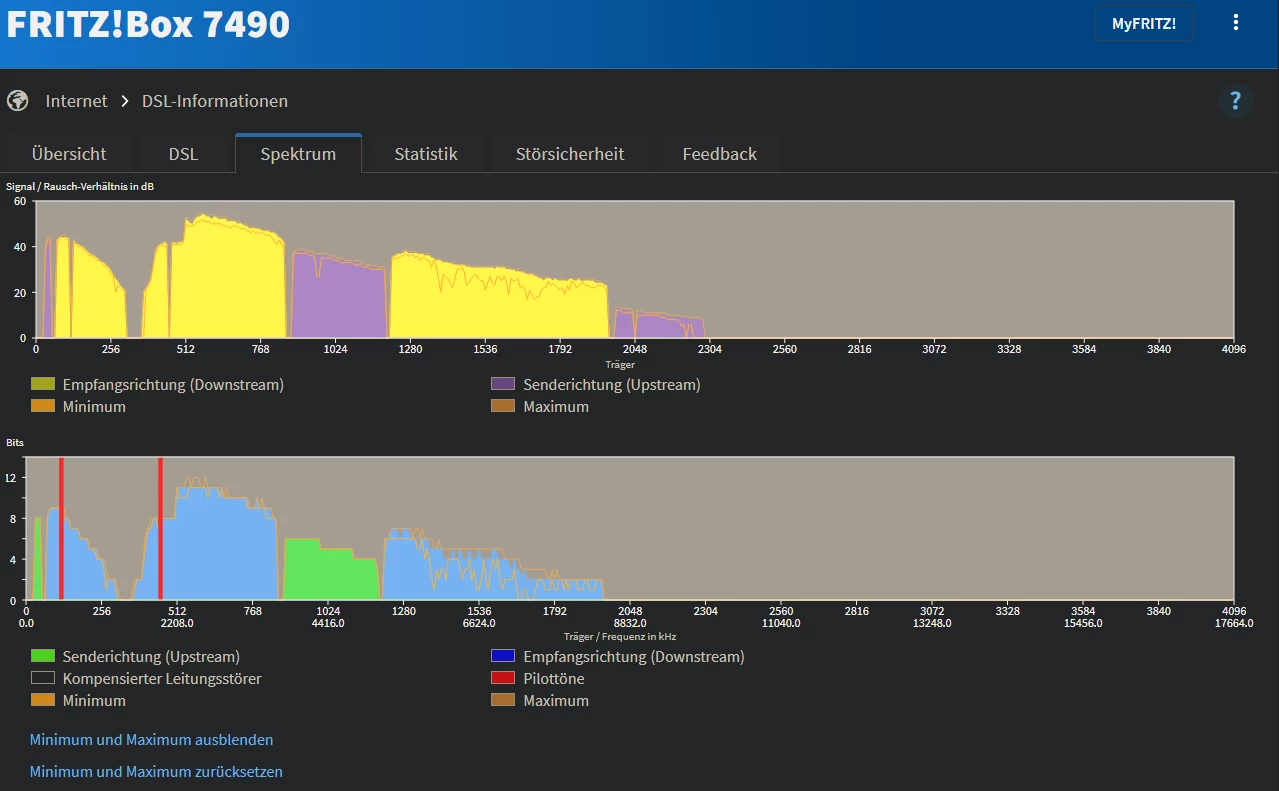Click the globe Internet icon in breadcrumb

tap(17, 101)
